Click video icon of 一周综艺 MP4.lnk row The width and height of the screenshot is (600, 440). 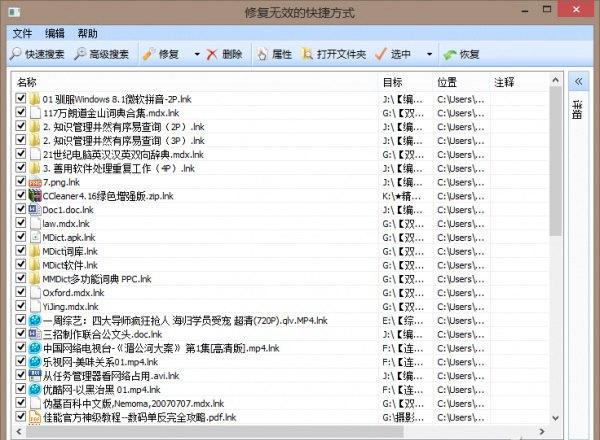pos(35,320)
